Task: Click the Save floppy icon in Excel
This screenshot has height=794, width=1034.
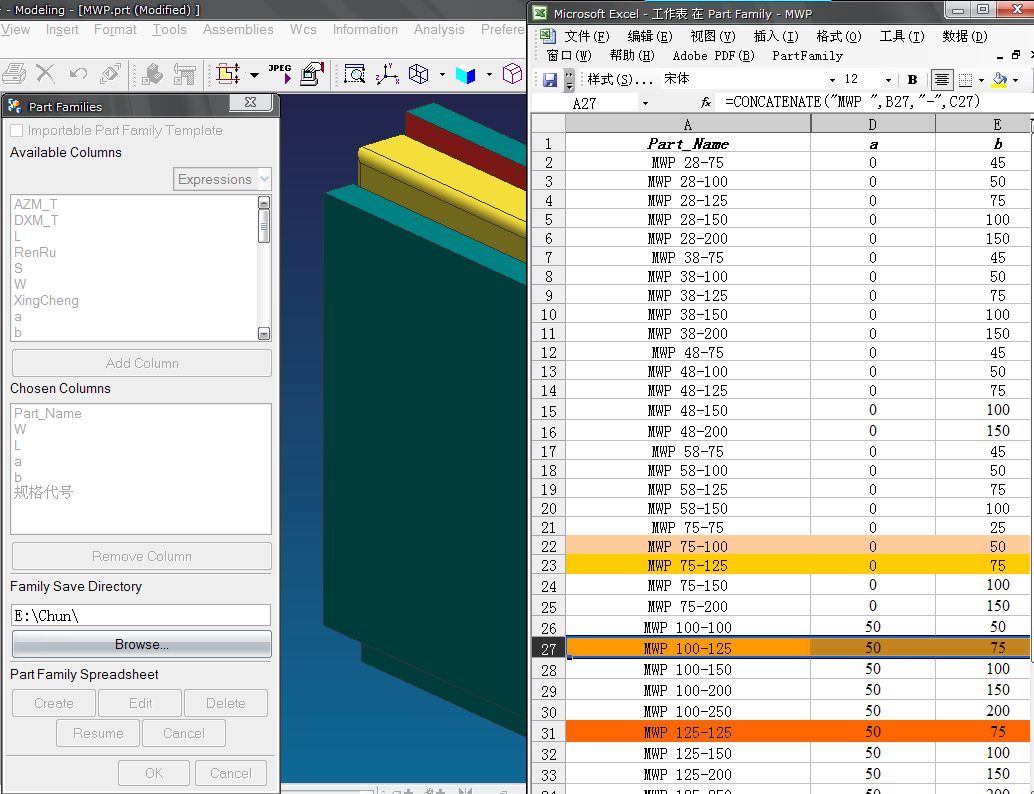Action: [549, 80]
